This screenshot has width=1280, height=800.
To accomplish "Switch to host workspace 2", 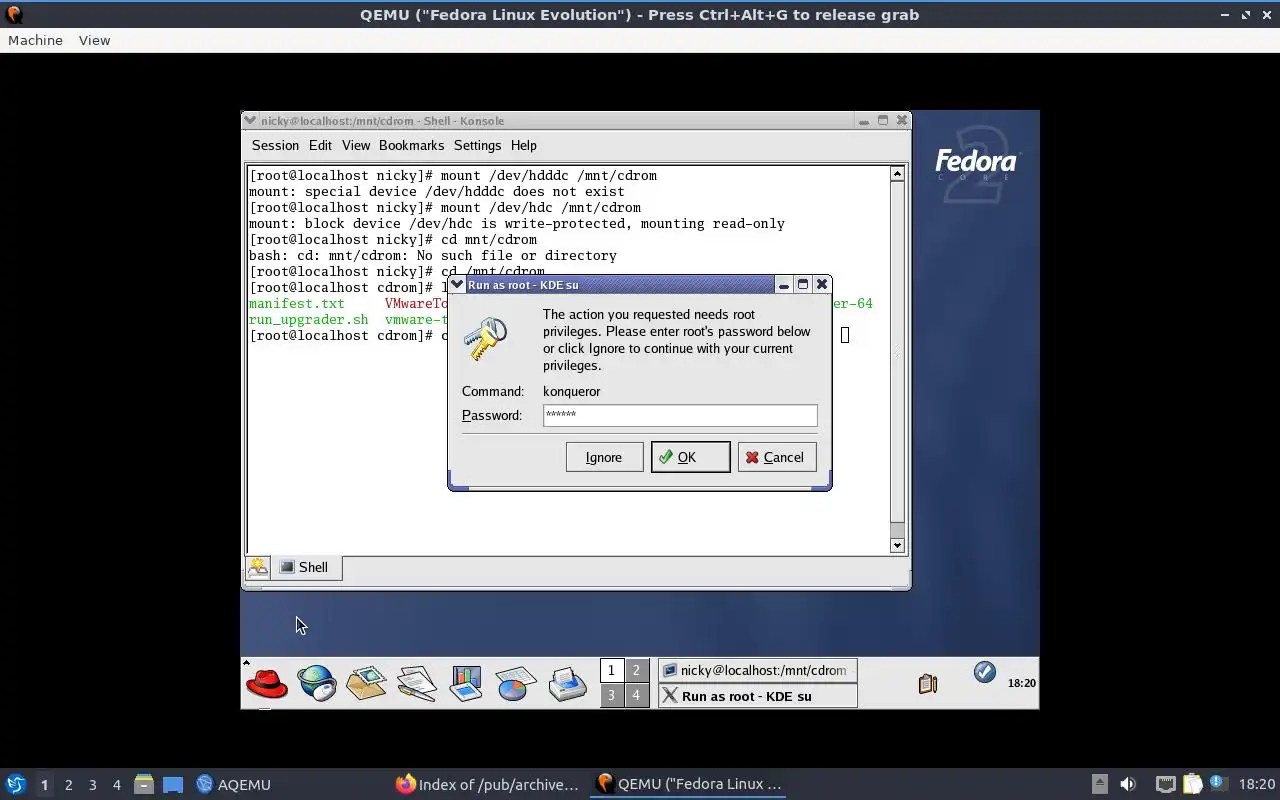I will [68, 785].
